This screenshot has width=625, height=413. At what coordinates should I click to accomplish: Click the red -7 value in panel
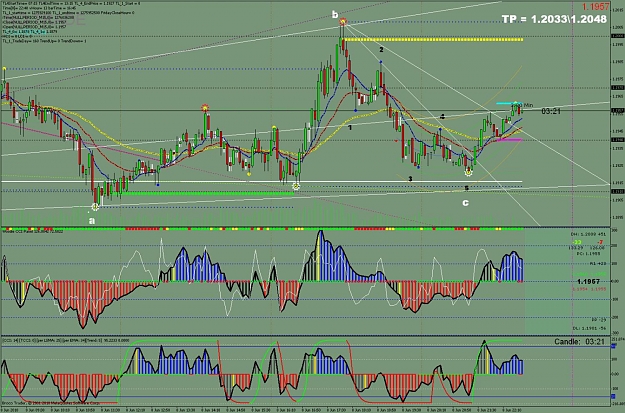600,242
